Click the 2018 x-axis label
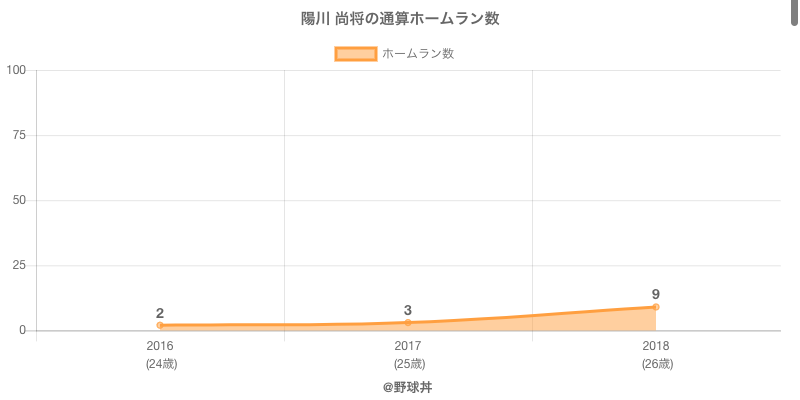800x400 pixels. click(656, 346)
